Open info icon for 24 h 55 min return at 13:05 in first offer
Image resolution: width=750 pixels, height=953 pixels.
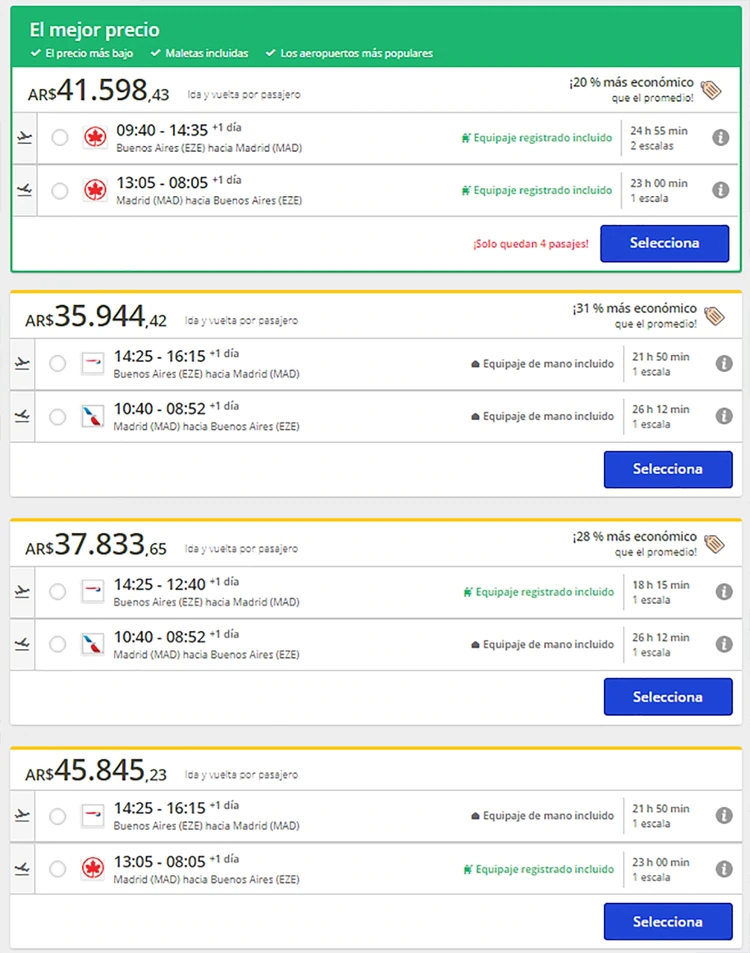pyautogui.click(x=720, y=190)
